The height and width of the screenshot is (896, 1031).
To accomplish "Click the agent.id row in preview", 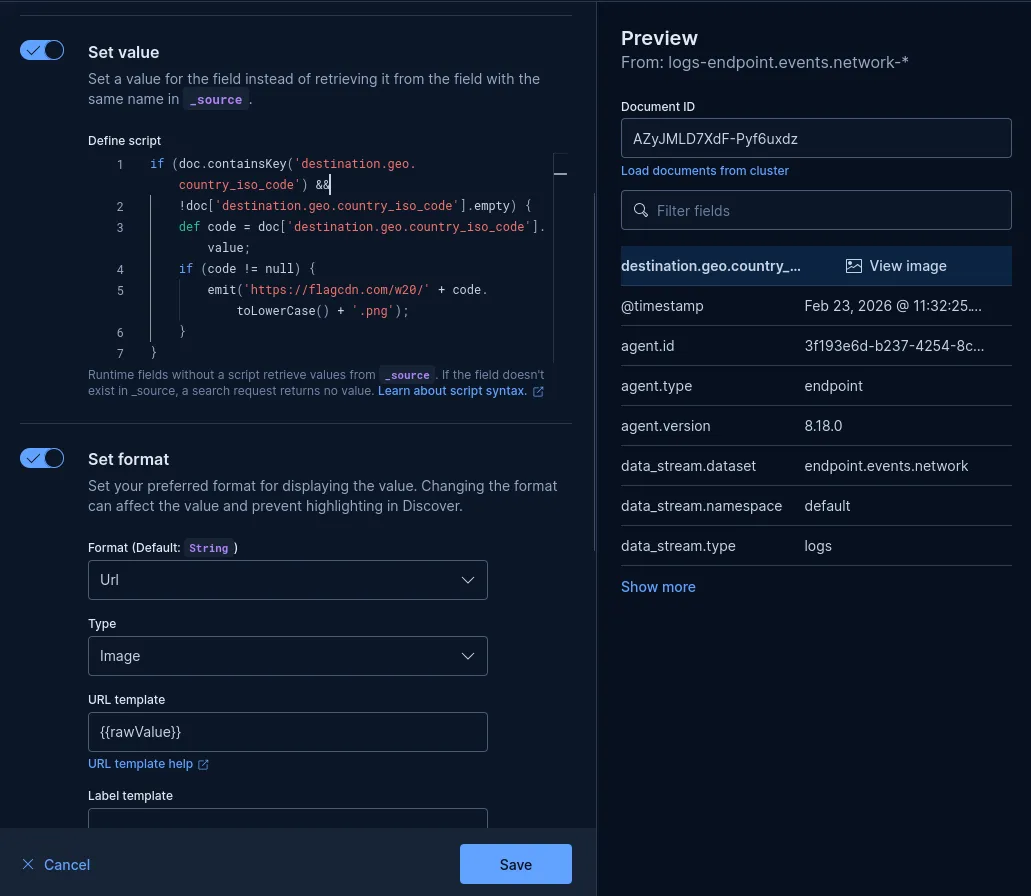I will 816,346.
